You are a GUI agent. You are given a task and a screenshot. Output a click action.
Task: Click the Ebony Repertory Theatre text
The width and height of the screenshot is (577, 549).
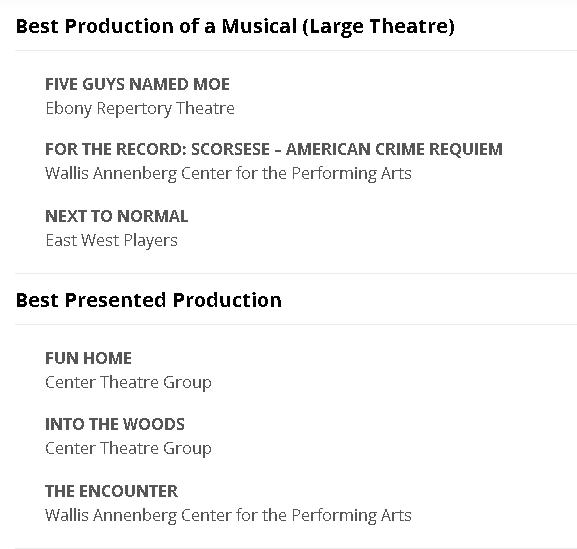click(x=140, y=109)
